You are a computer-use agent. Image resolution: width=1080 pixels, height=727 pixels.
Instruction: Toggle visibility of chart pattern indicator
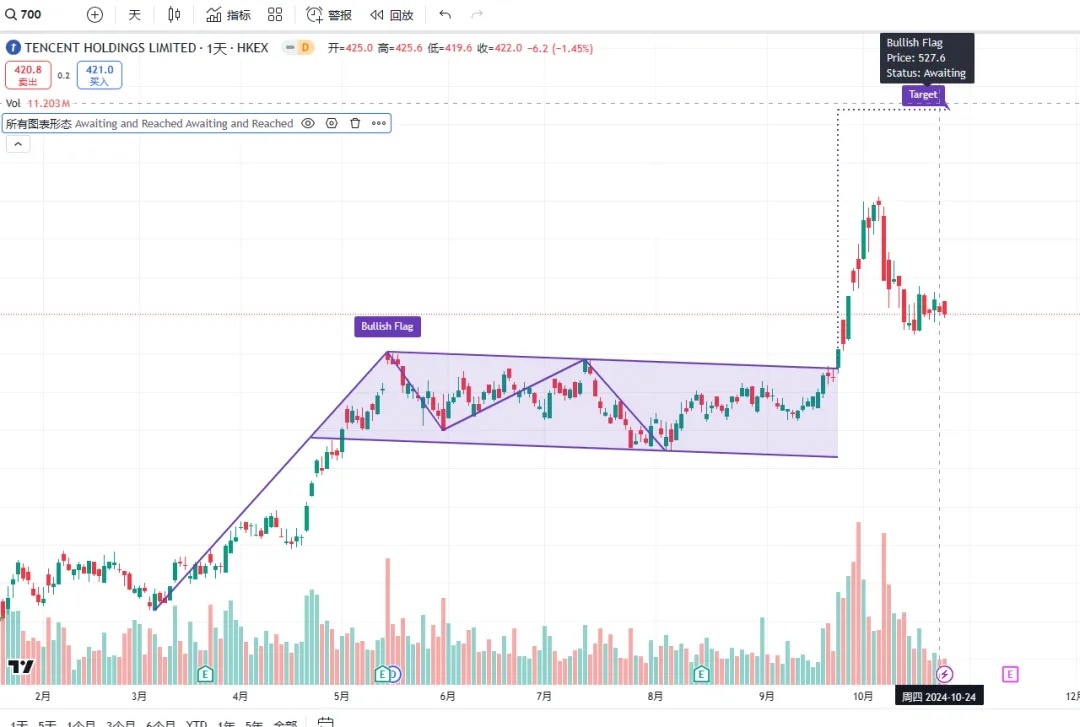[308, 124]
